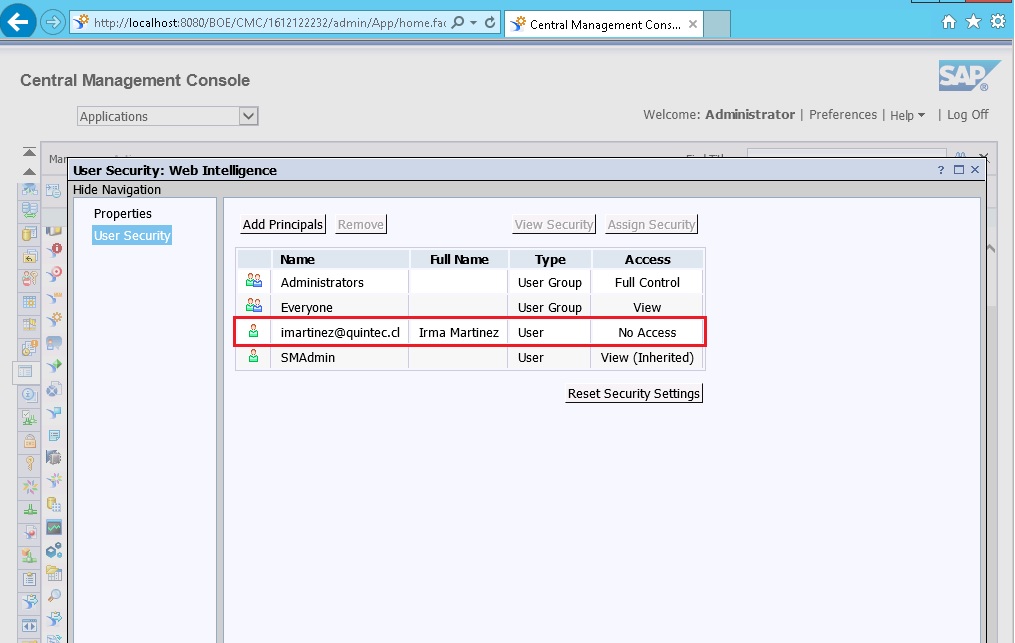Click the help question mark in the User Security dialog
The height and width of the screenshot is (643, 1015).
941,170
